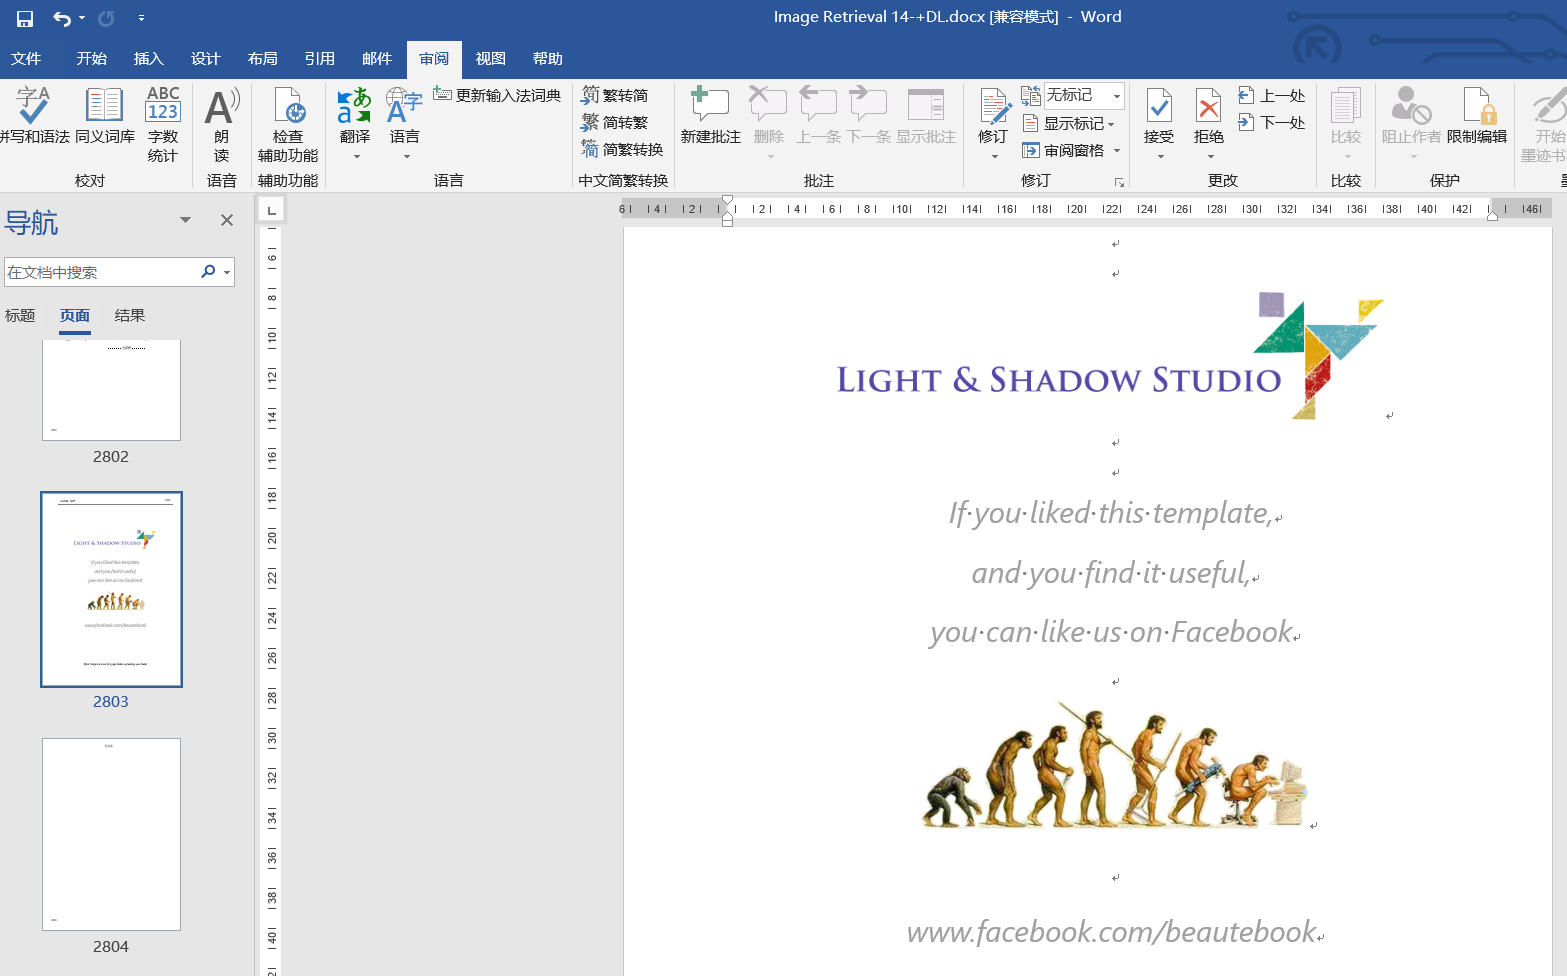Accept the change (接受)
1567x976 pixels.
point(1159,116)
